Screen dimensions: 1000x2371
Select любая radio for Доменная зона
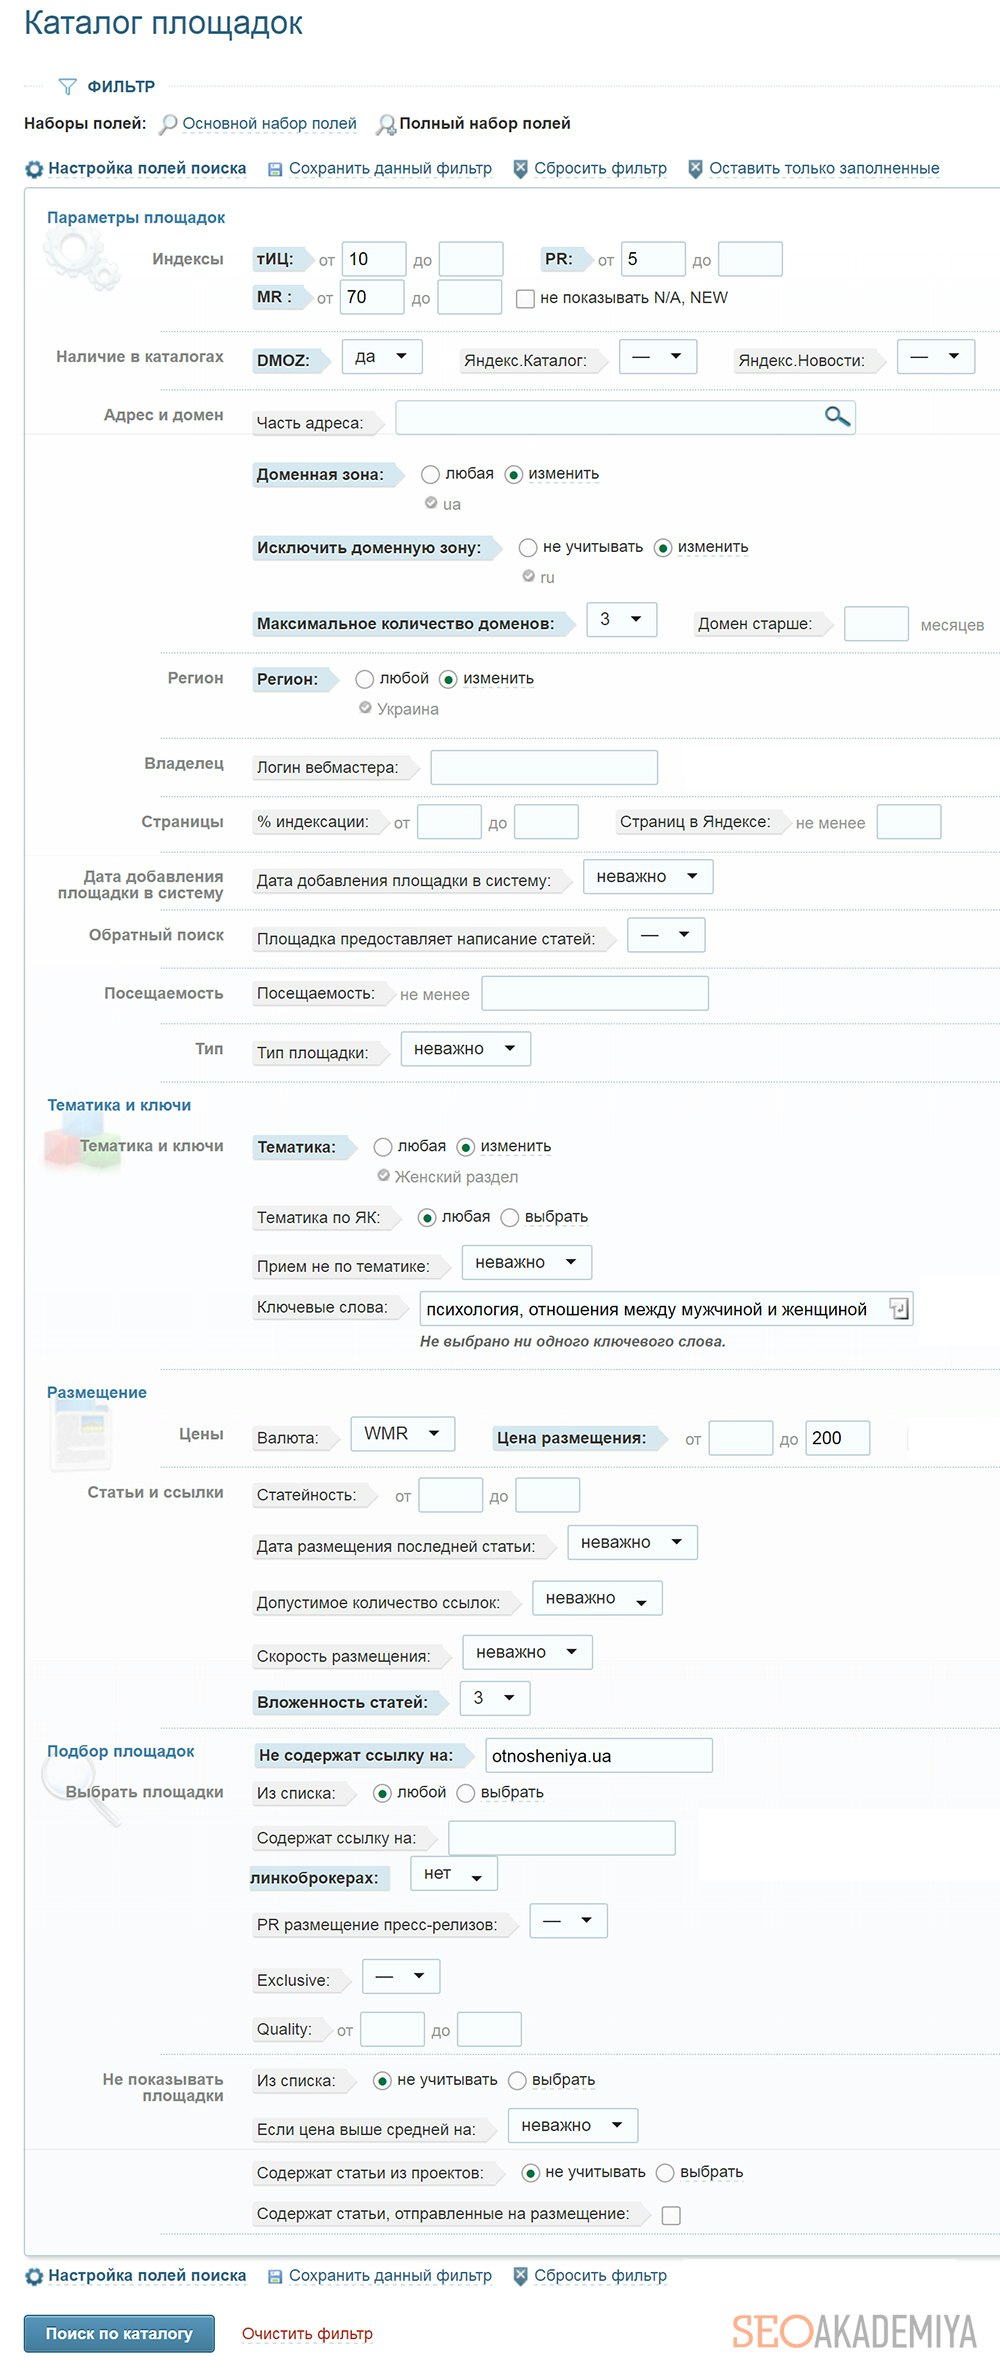430,474
